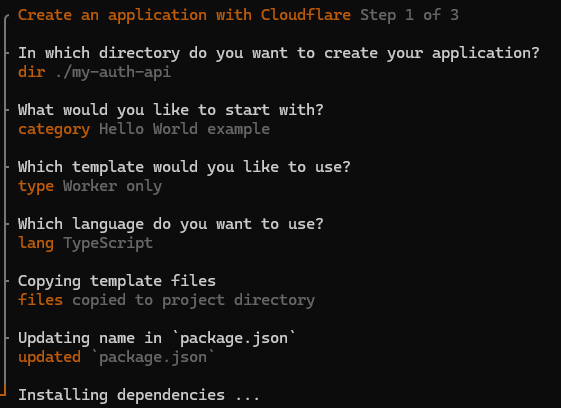The height and width of the screenshot is (408, 561).
Task: Click the orange 'lang' label
Action: tap(36, 243)
